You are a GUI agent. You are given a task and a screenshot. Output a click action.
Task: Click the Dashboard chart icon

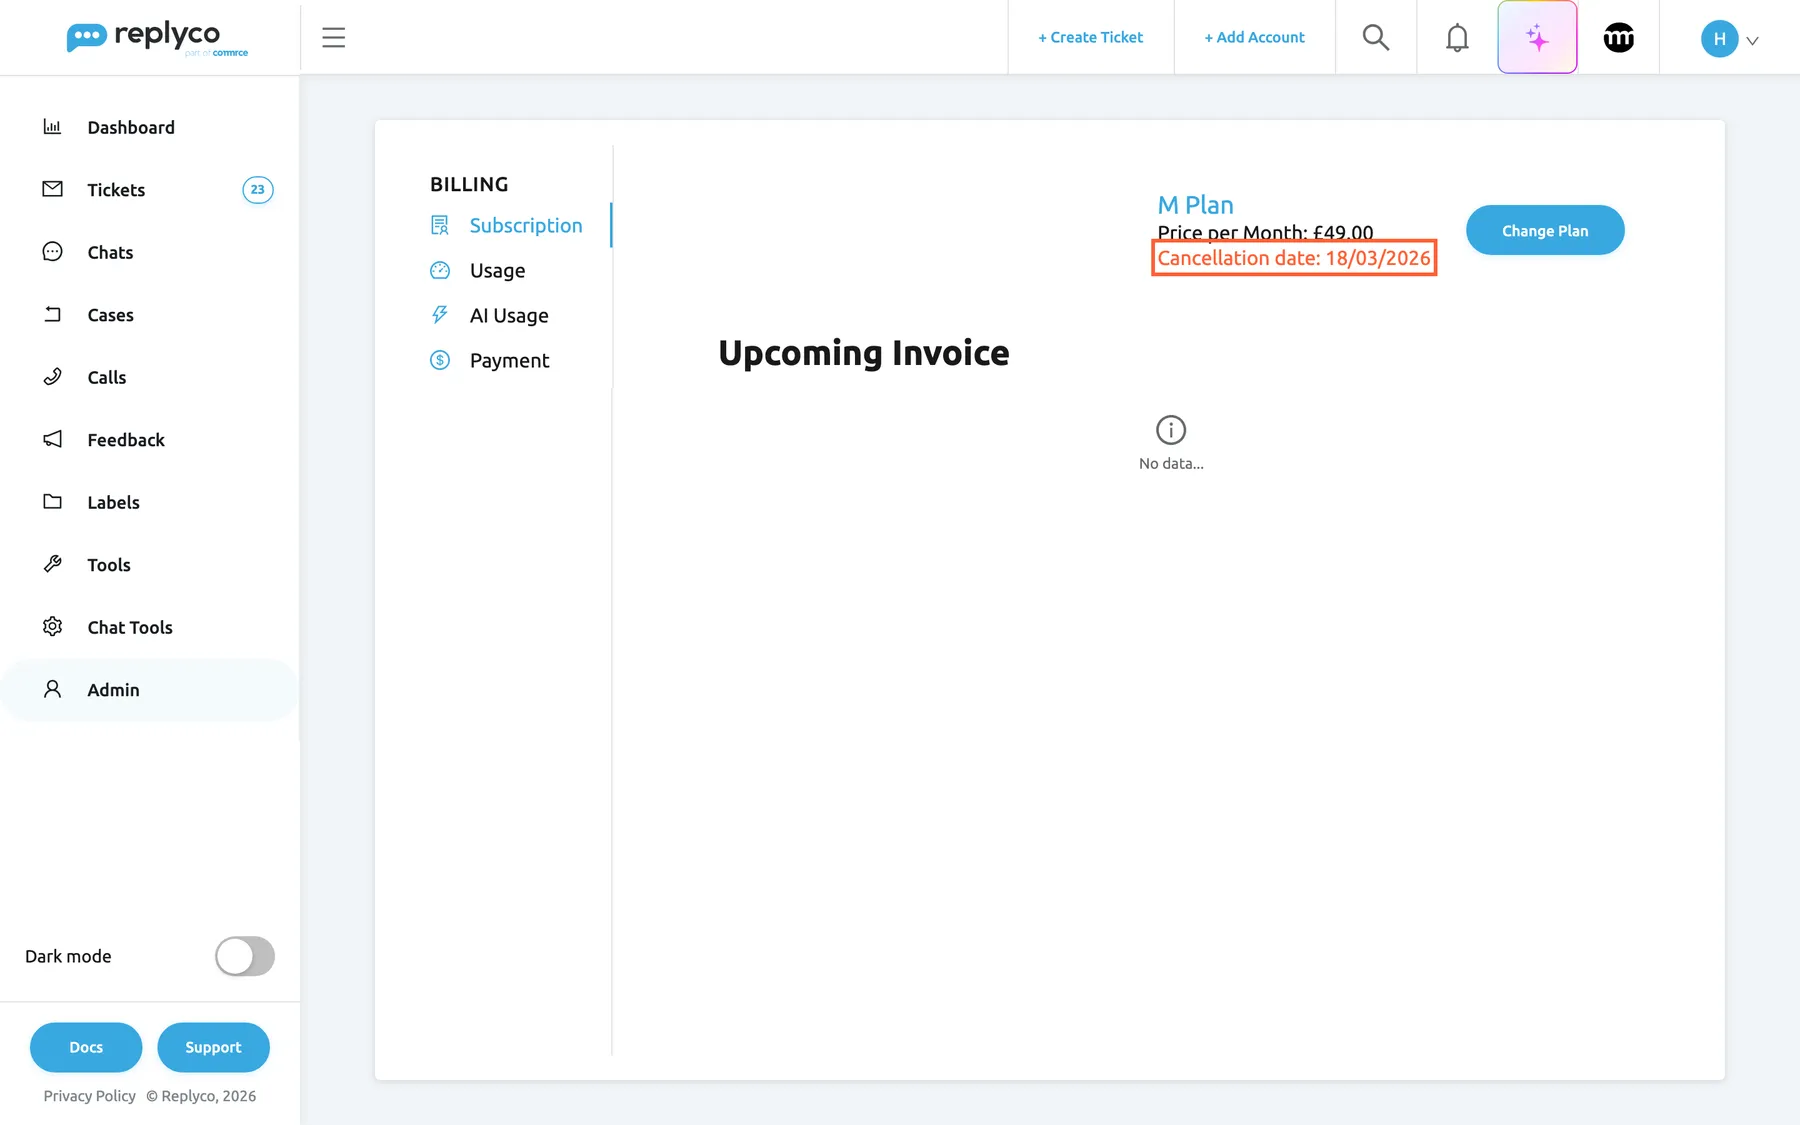[52, 127]
